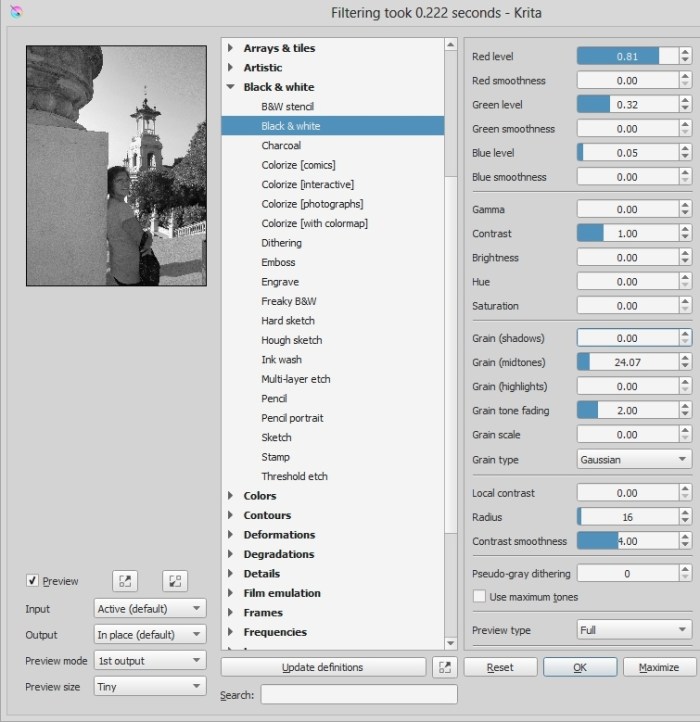
Task: Collapse the Black & white category
Action: click(x=231, y=87)
